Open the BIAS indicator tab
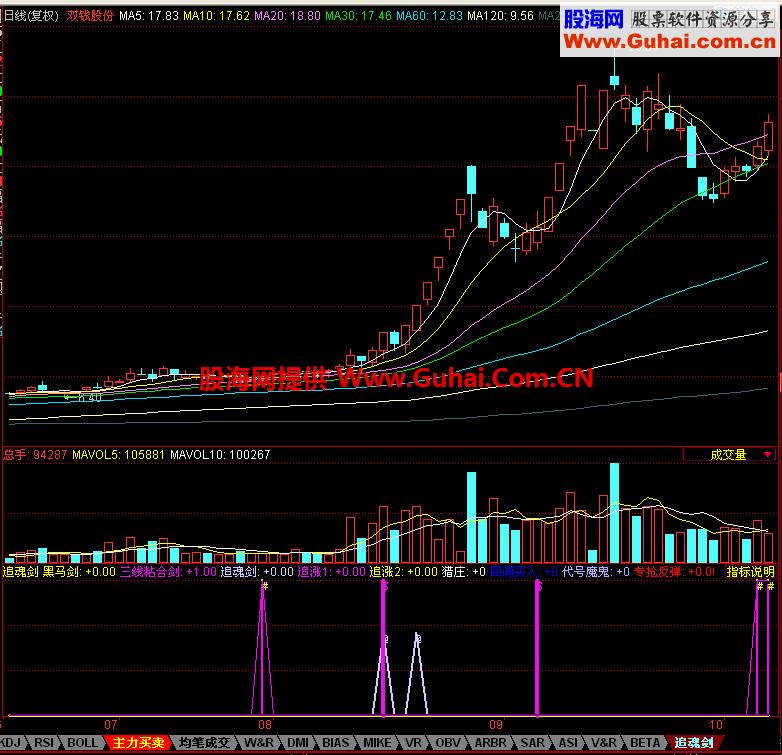Viewport: 782px width, 755px height. point(335,743)
